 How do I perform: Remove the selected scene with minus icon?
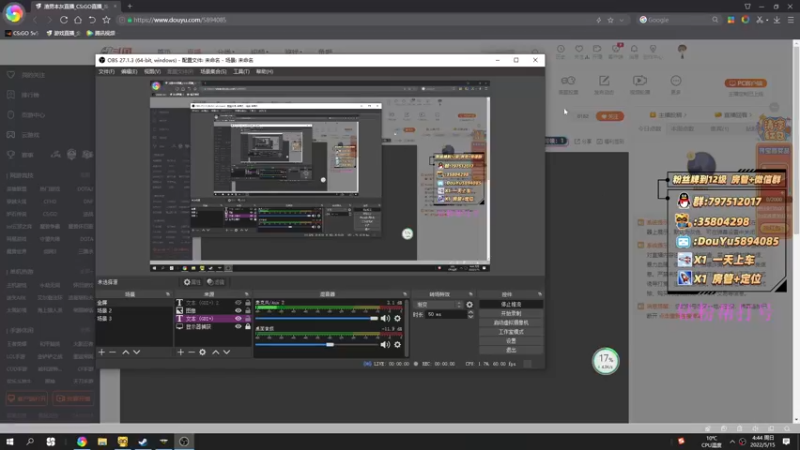pos(113,352)
